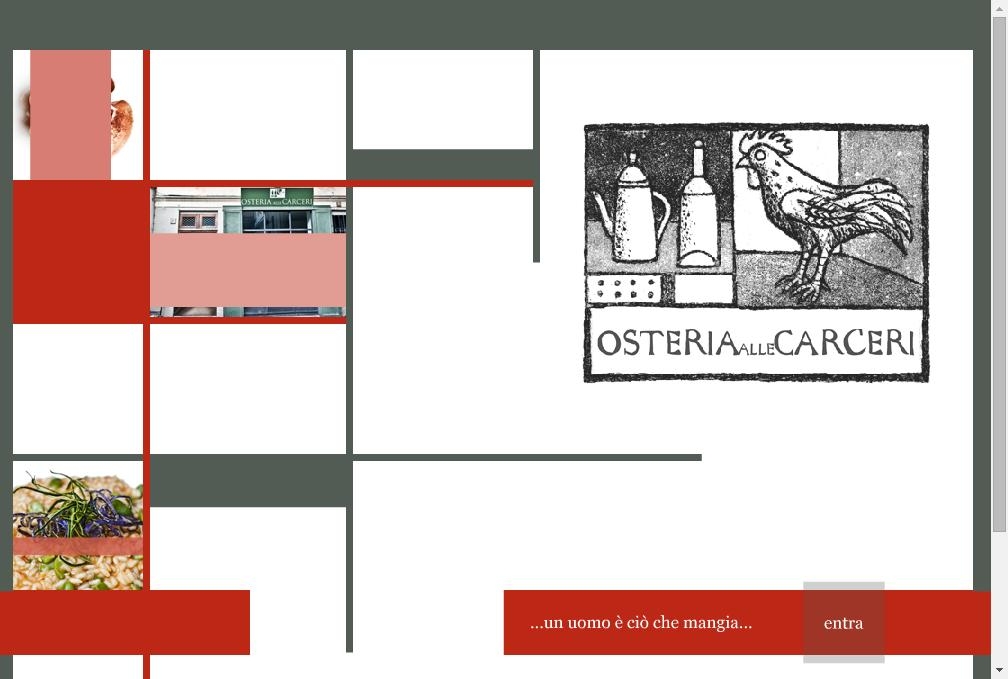Click the slogan "...un uomo è ciò che mangia..."
The height and width of the screenshot is (679, 1008).
pos(641,622)
